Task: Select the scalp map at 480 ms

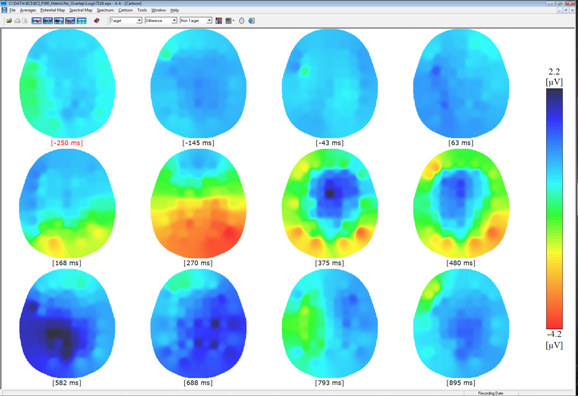Action: [461, 204]
